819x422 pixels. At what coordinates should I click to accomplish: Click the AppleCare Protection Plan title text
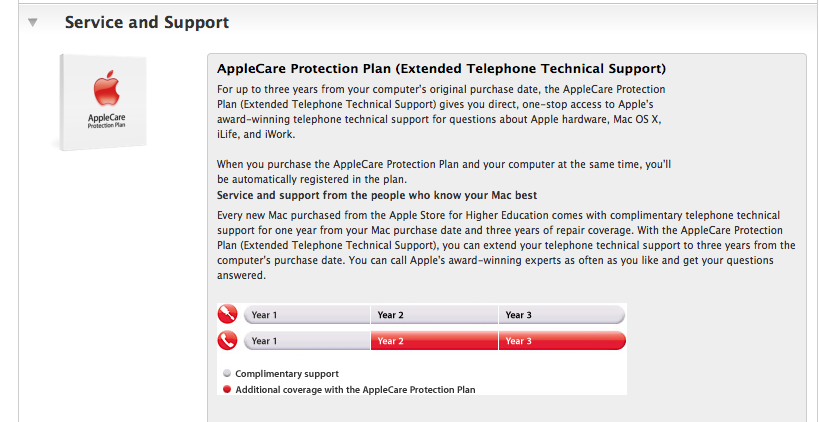pos(441,68)
